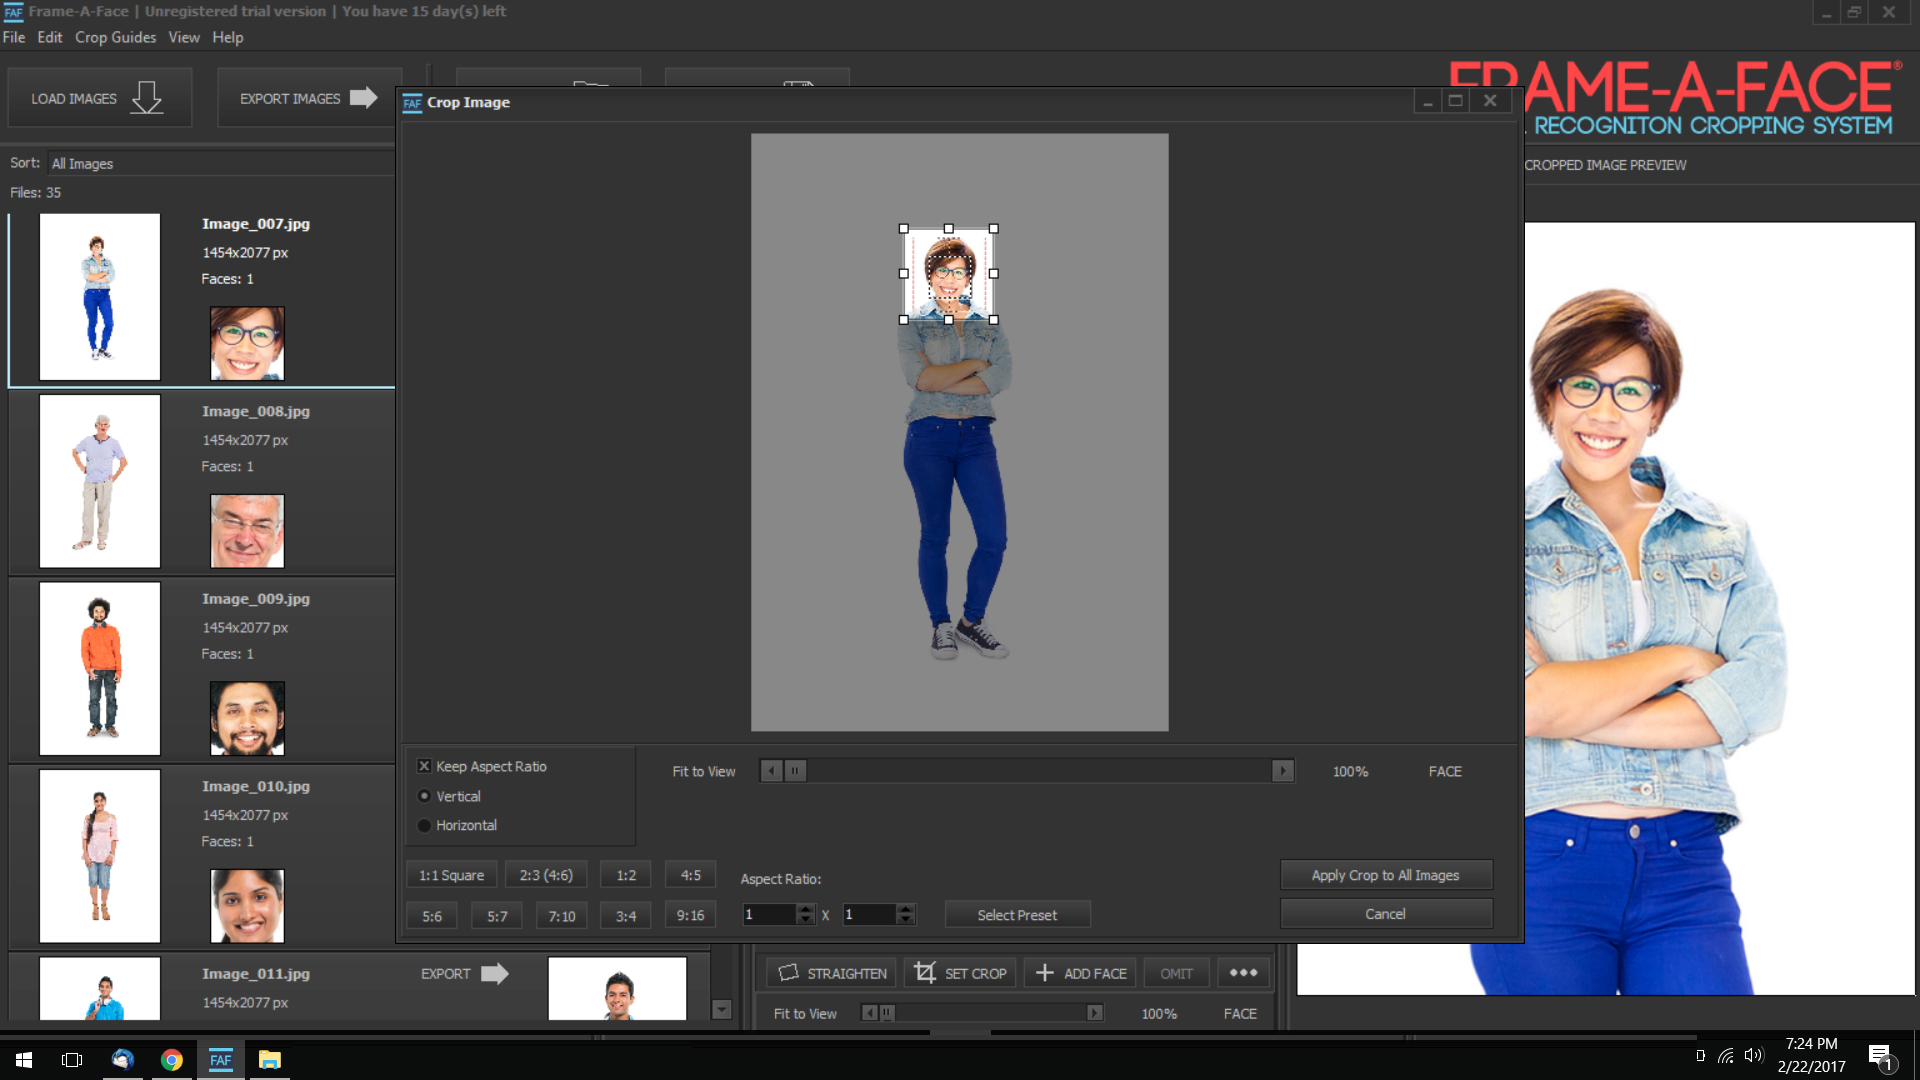This screenshot has width=1920, height=1080.
Task: Open File Explorer from the taskbar
Action: pos(268,1059)
